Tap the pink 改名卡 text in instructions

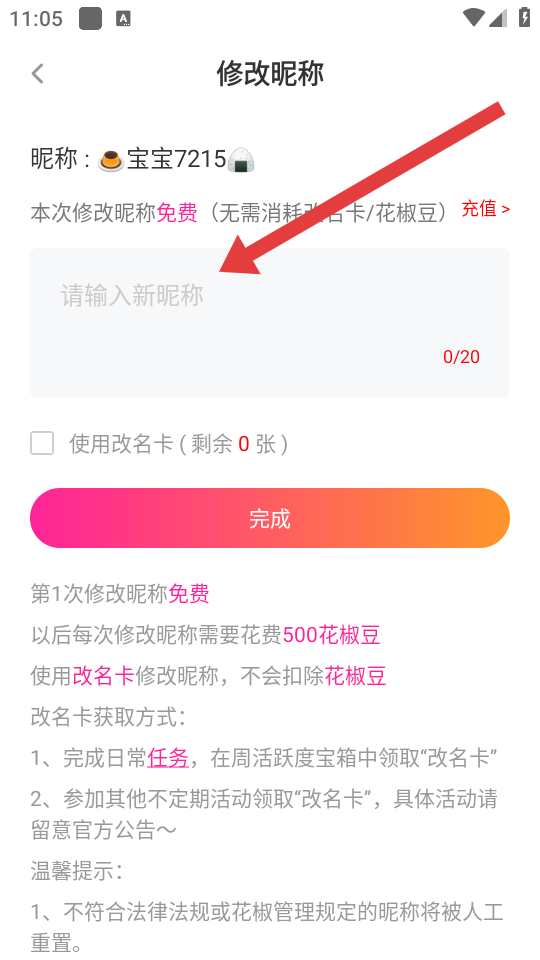[x=103, y=676]
